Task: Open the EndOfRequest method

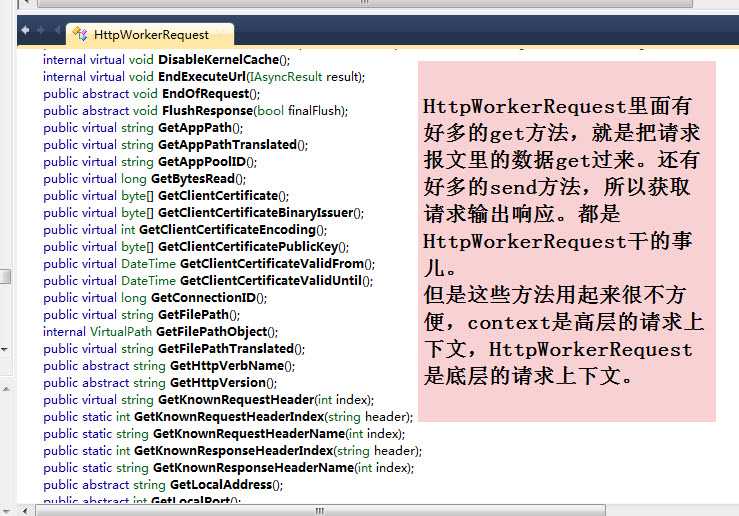Action: (205, 94)
